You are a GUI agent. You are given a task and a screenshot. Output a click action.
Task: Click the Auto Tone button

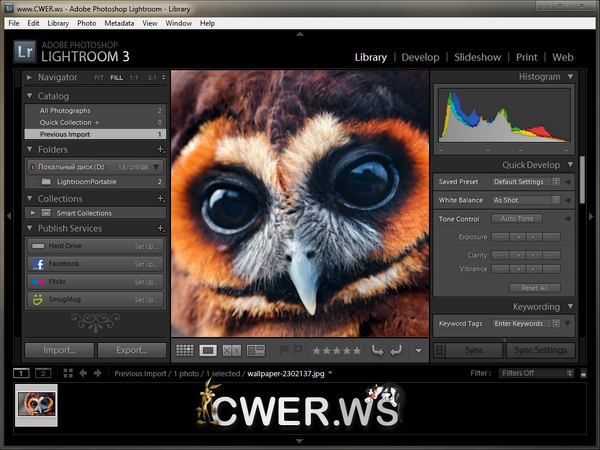(x=517, y=218)
